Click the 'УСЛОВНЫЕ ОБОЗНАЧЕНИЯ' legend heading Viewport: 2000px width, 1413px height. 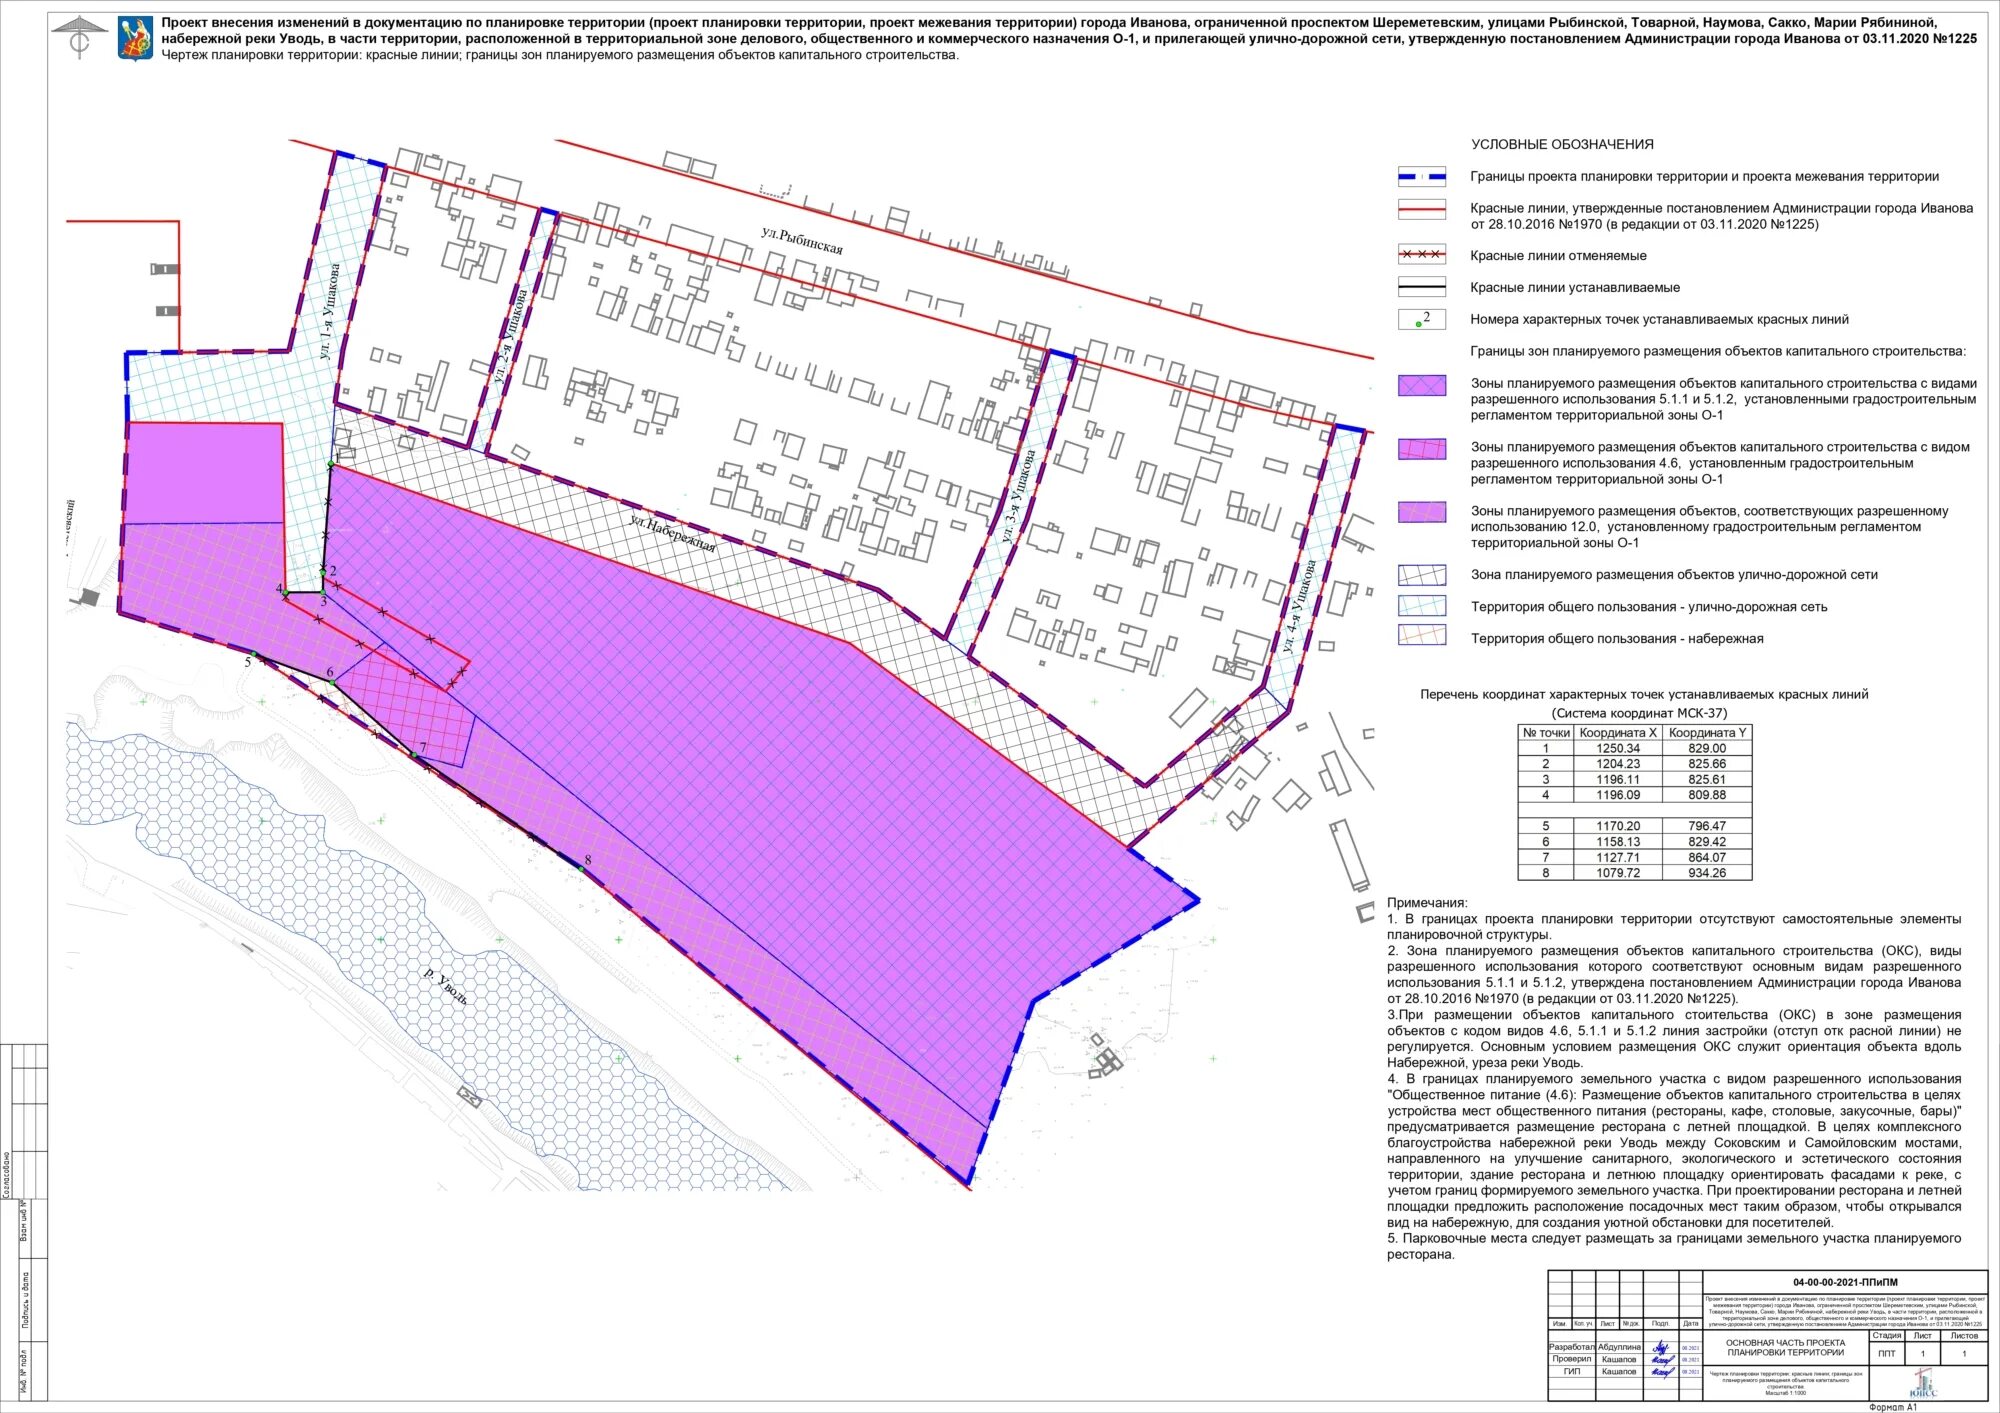(x=1562, y=145)
